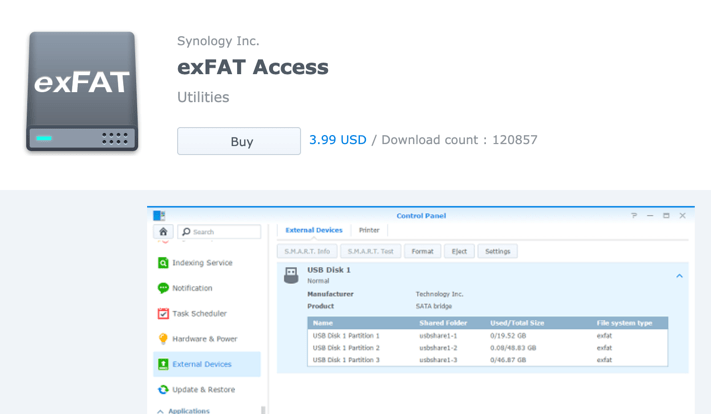
Task: Click the USB Disk 1 heading
Action: (x=329, y=270)
